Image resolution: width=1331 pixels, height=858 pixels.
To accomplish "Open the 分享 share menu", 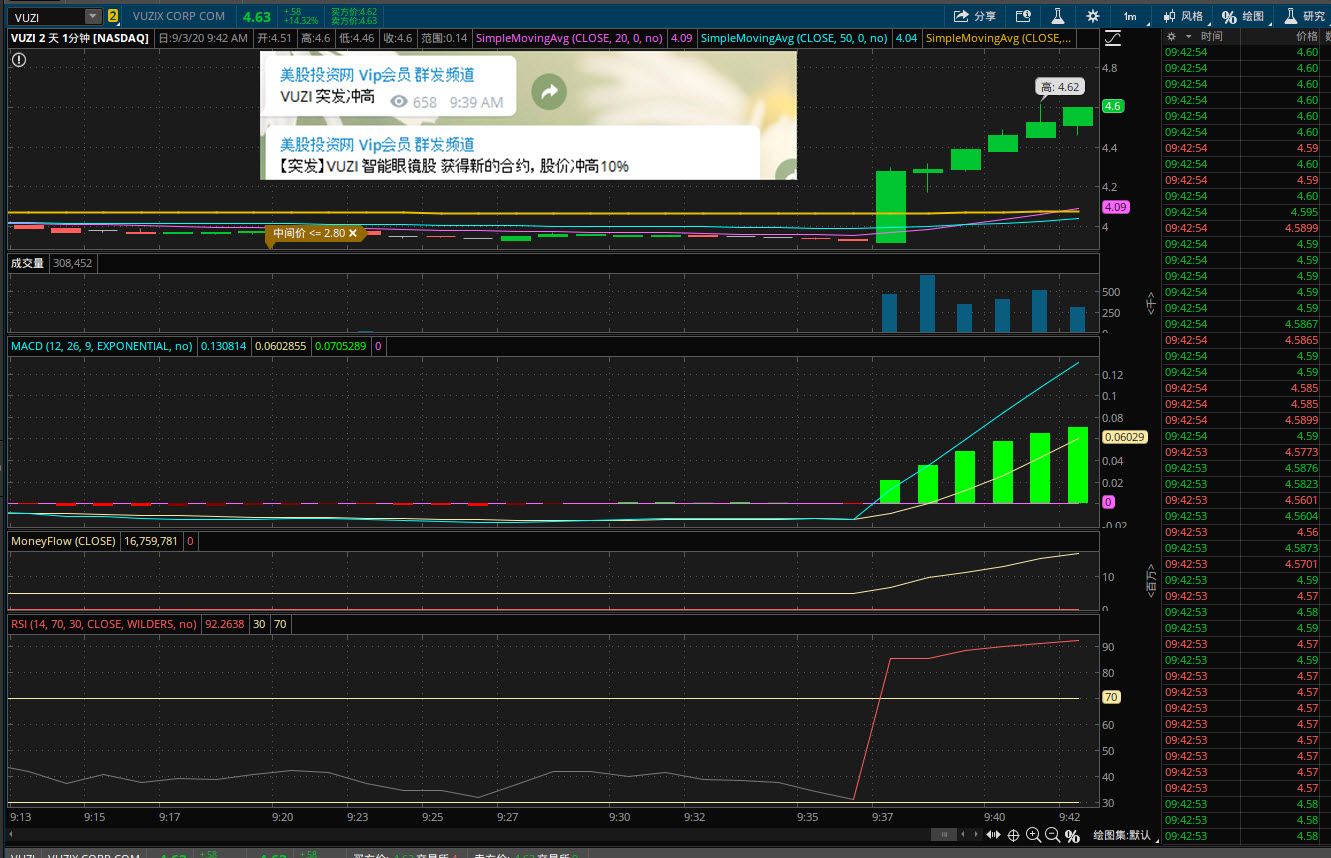I will tap(975, 16).
